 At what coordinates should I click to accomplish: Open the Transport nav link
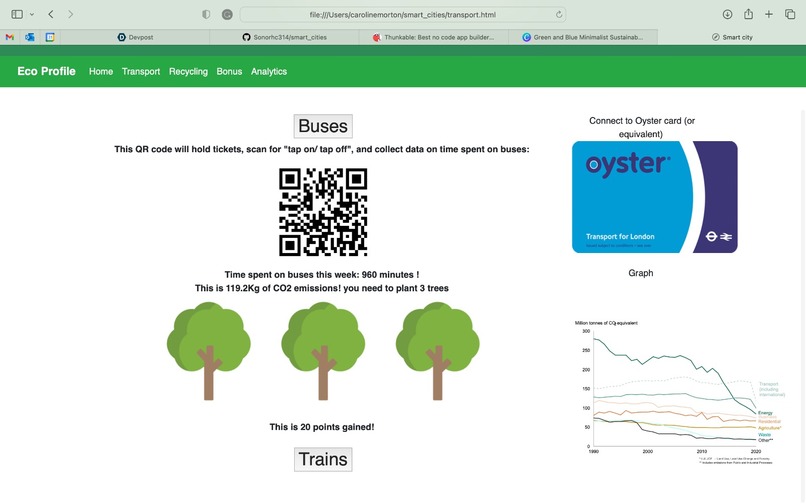click(141, 71)
